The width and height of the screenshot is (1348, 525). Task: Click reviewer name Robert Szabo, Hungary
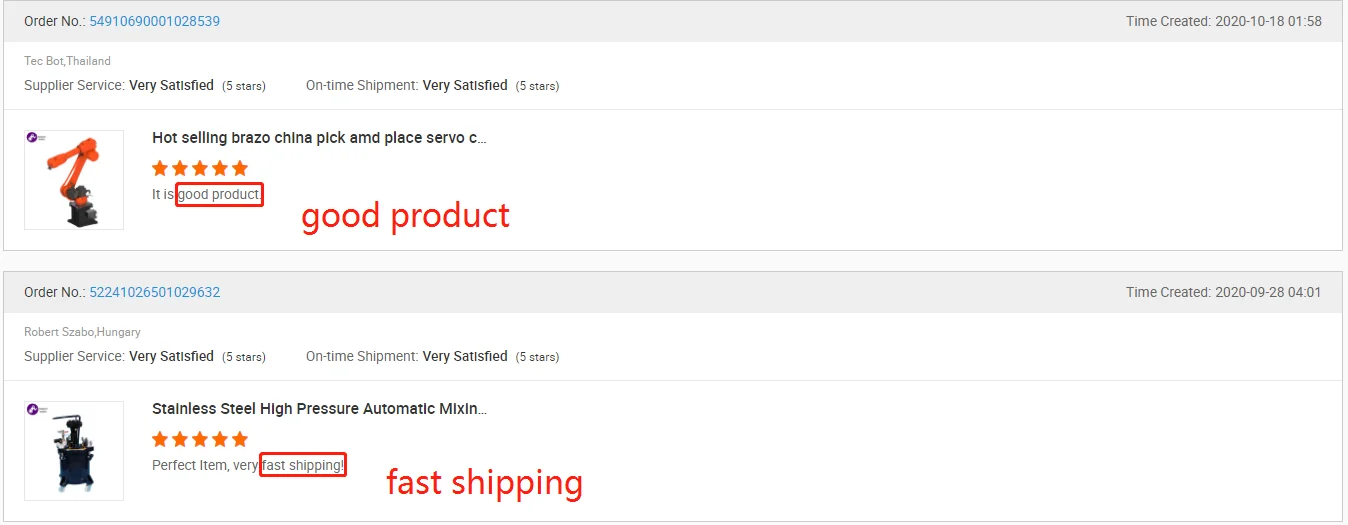(82, 332)
